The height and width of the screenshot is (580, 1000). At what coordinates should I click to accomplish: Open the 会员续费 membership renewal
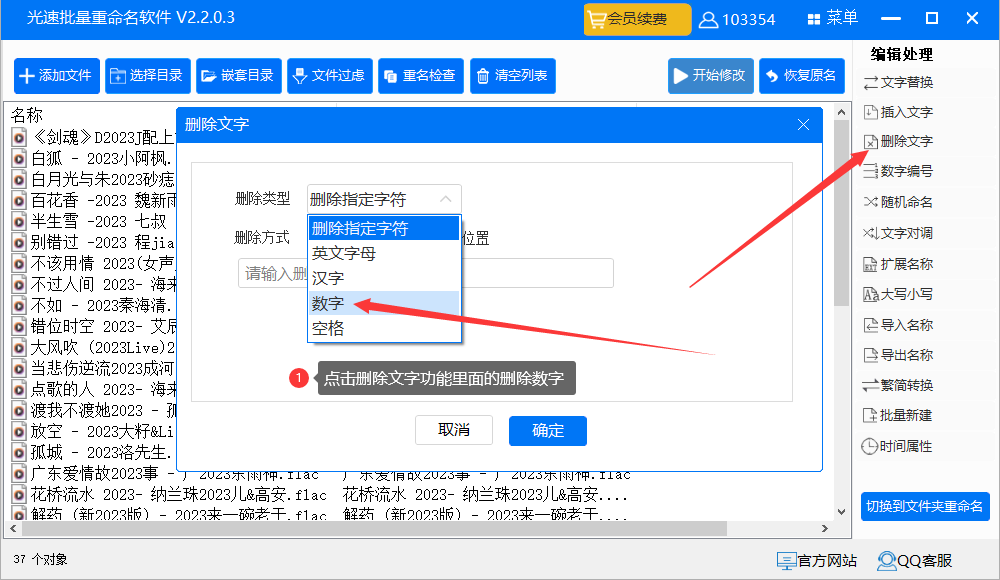(x=637, y=19)
